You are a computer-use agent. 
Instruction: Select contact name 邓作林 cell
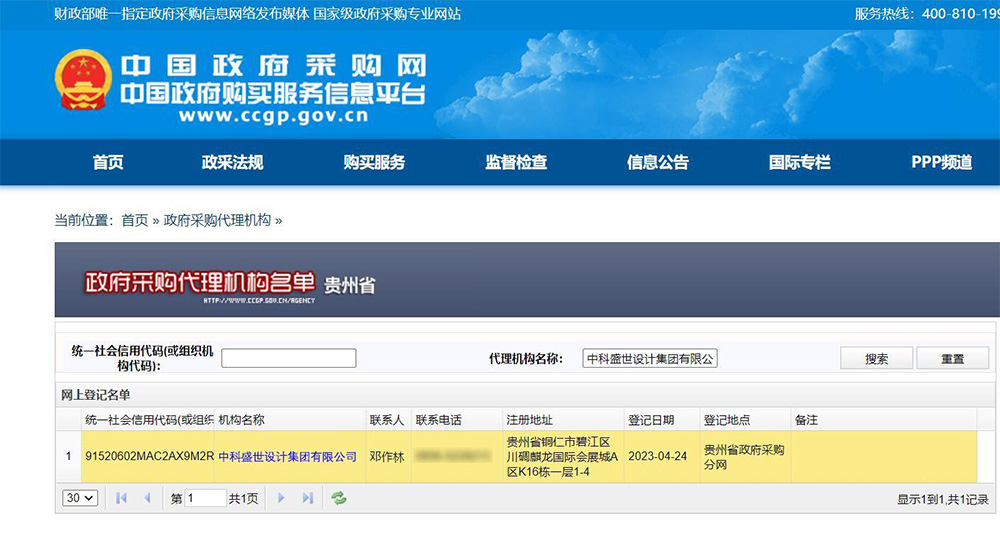tap(387, 457)
